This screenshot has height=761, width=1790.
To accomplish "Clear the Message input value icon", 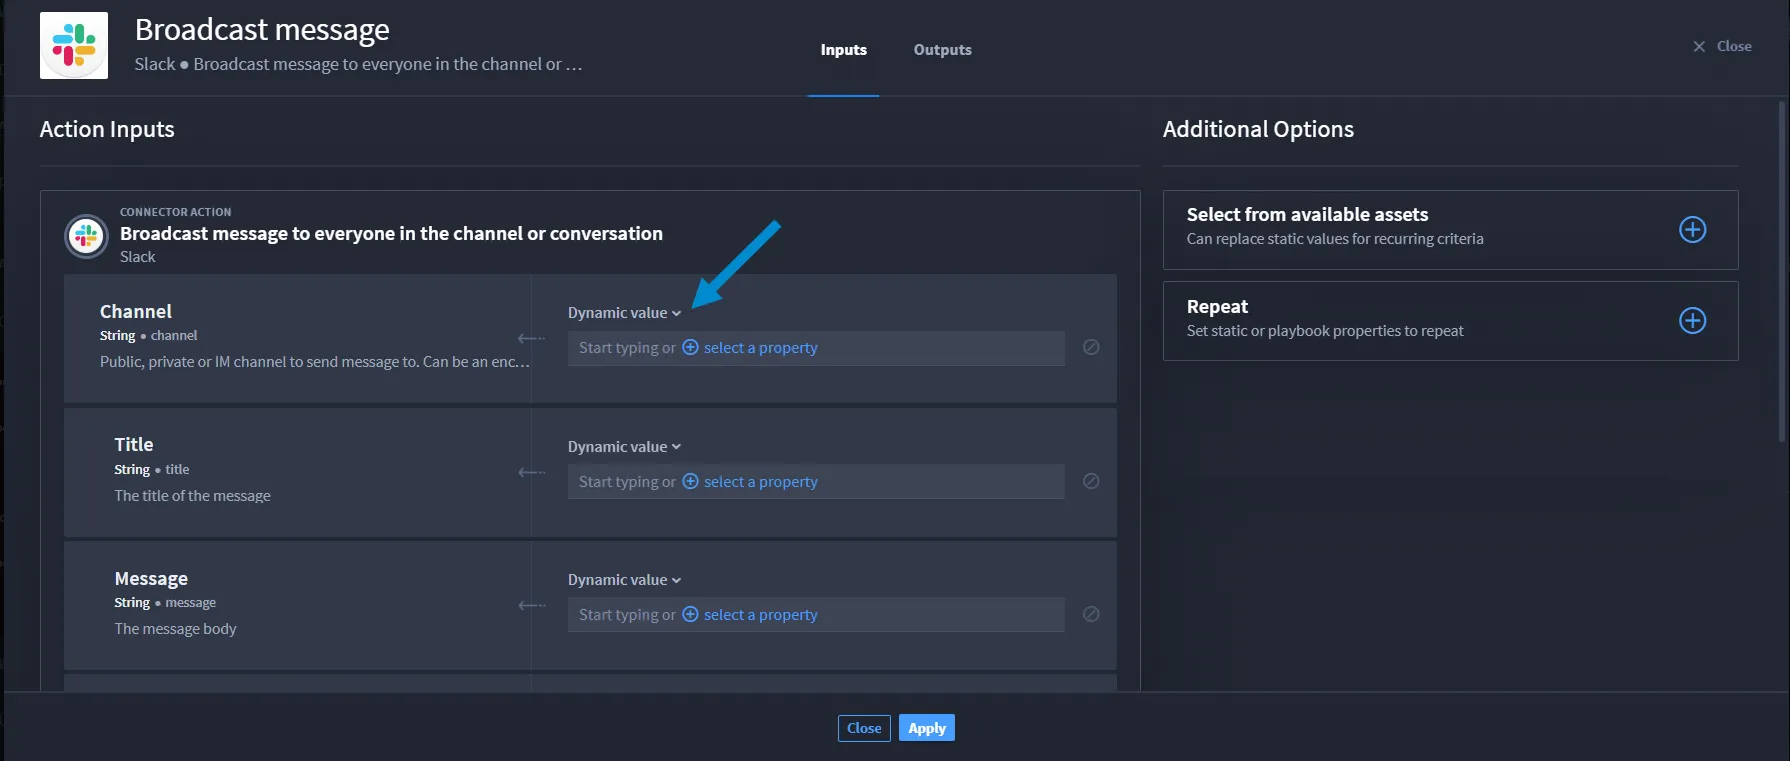I will pyautogui.click(x=1091, y=614).
